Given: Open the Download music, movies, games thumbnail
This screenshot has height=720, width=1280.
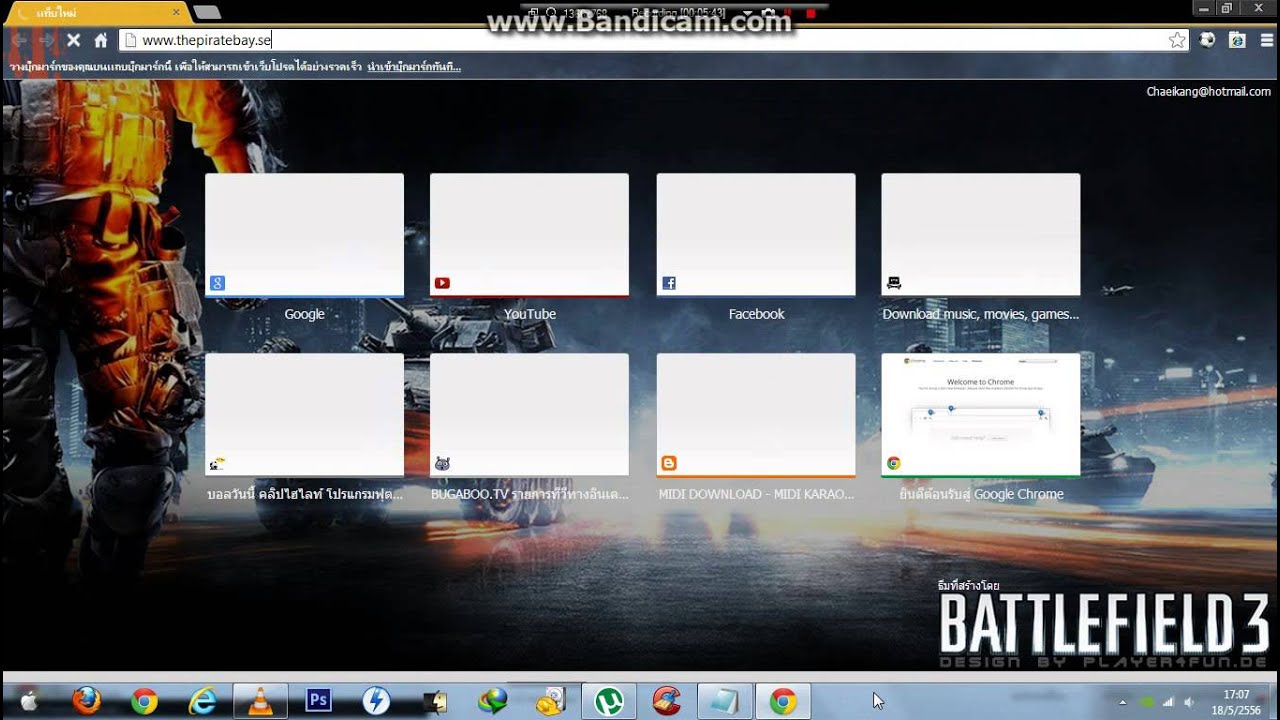Looking at the screenshot, I should 980,235.
